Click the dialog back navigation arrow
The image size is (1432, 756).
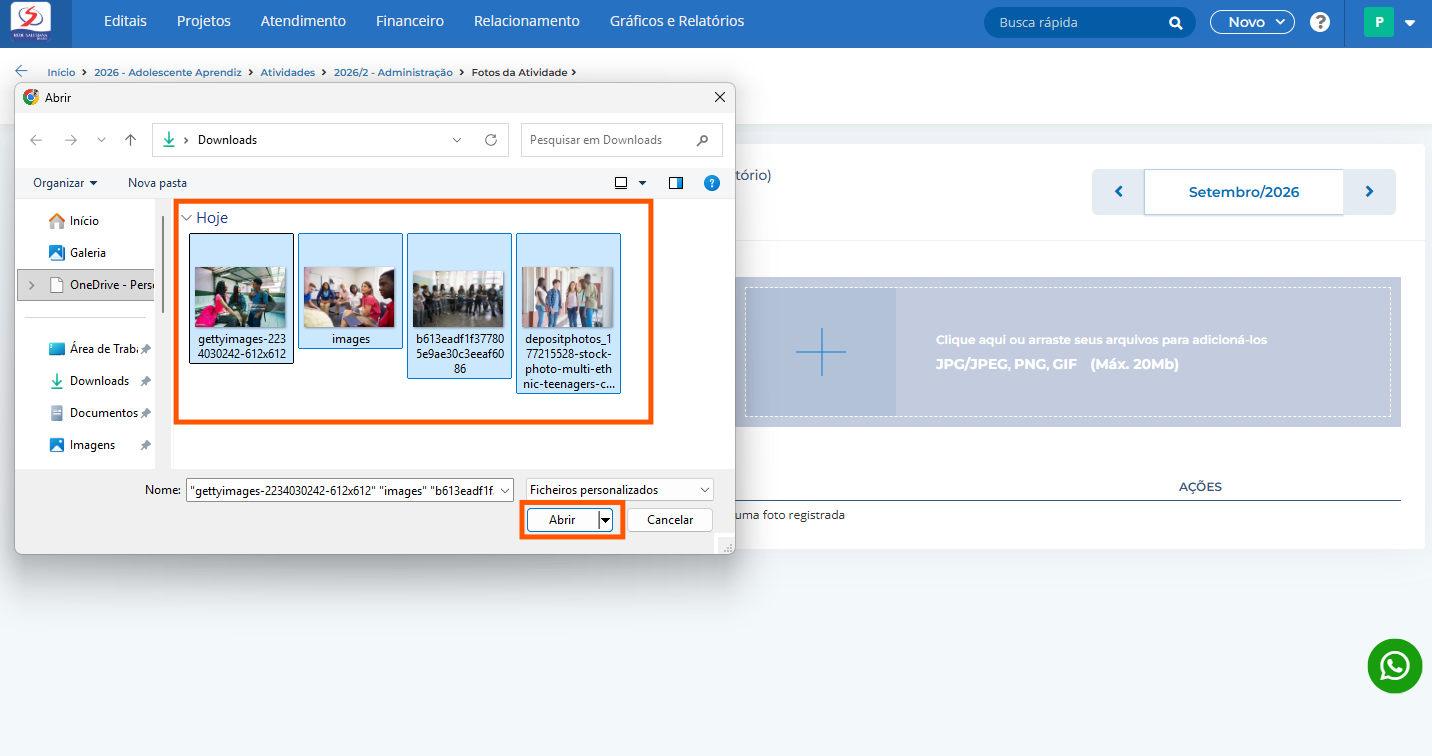tap(36, 140)
